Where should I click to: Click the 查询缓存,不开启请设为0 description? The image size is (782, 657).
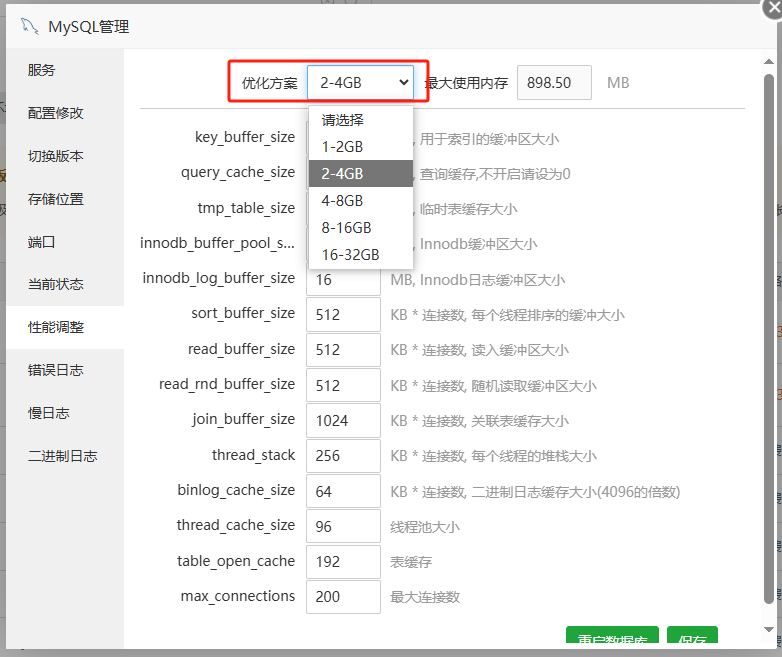[x=495, y=174]
